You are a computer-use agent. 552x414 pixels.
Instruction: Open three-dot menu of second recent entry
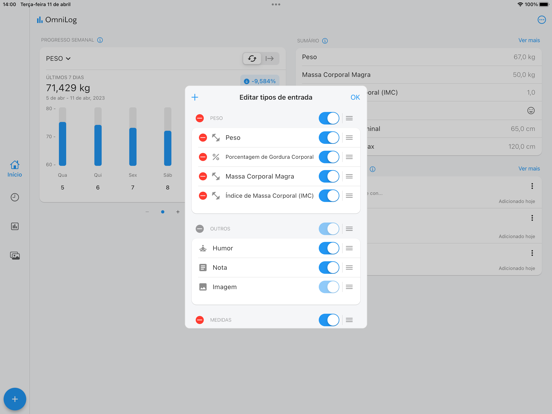coord(532,218)
